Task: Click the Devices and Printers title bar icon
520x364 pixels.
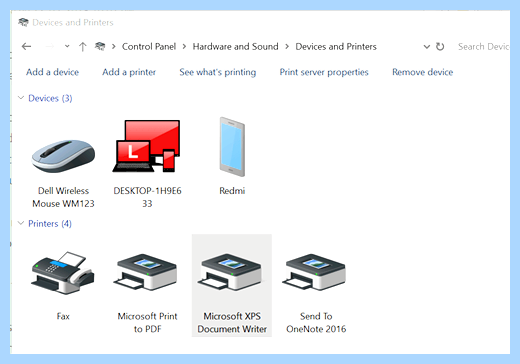Action: pos(23,22)
